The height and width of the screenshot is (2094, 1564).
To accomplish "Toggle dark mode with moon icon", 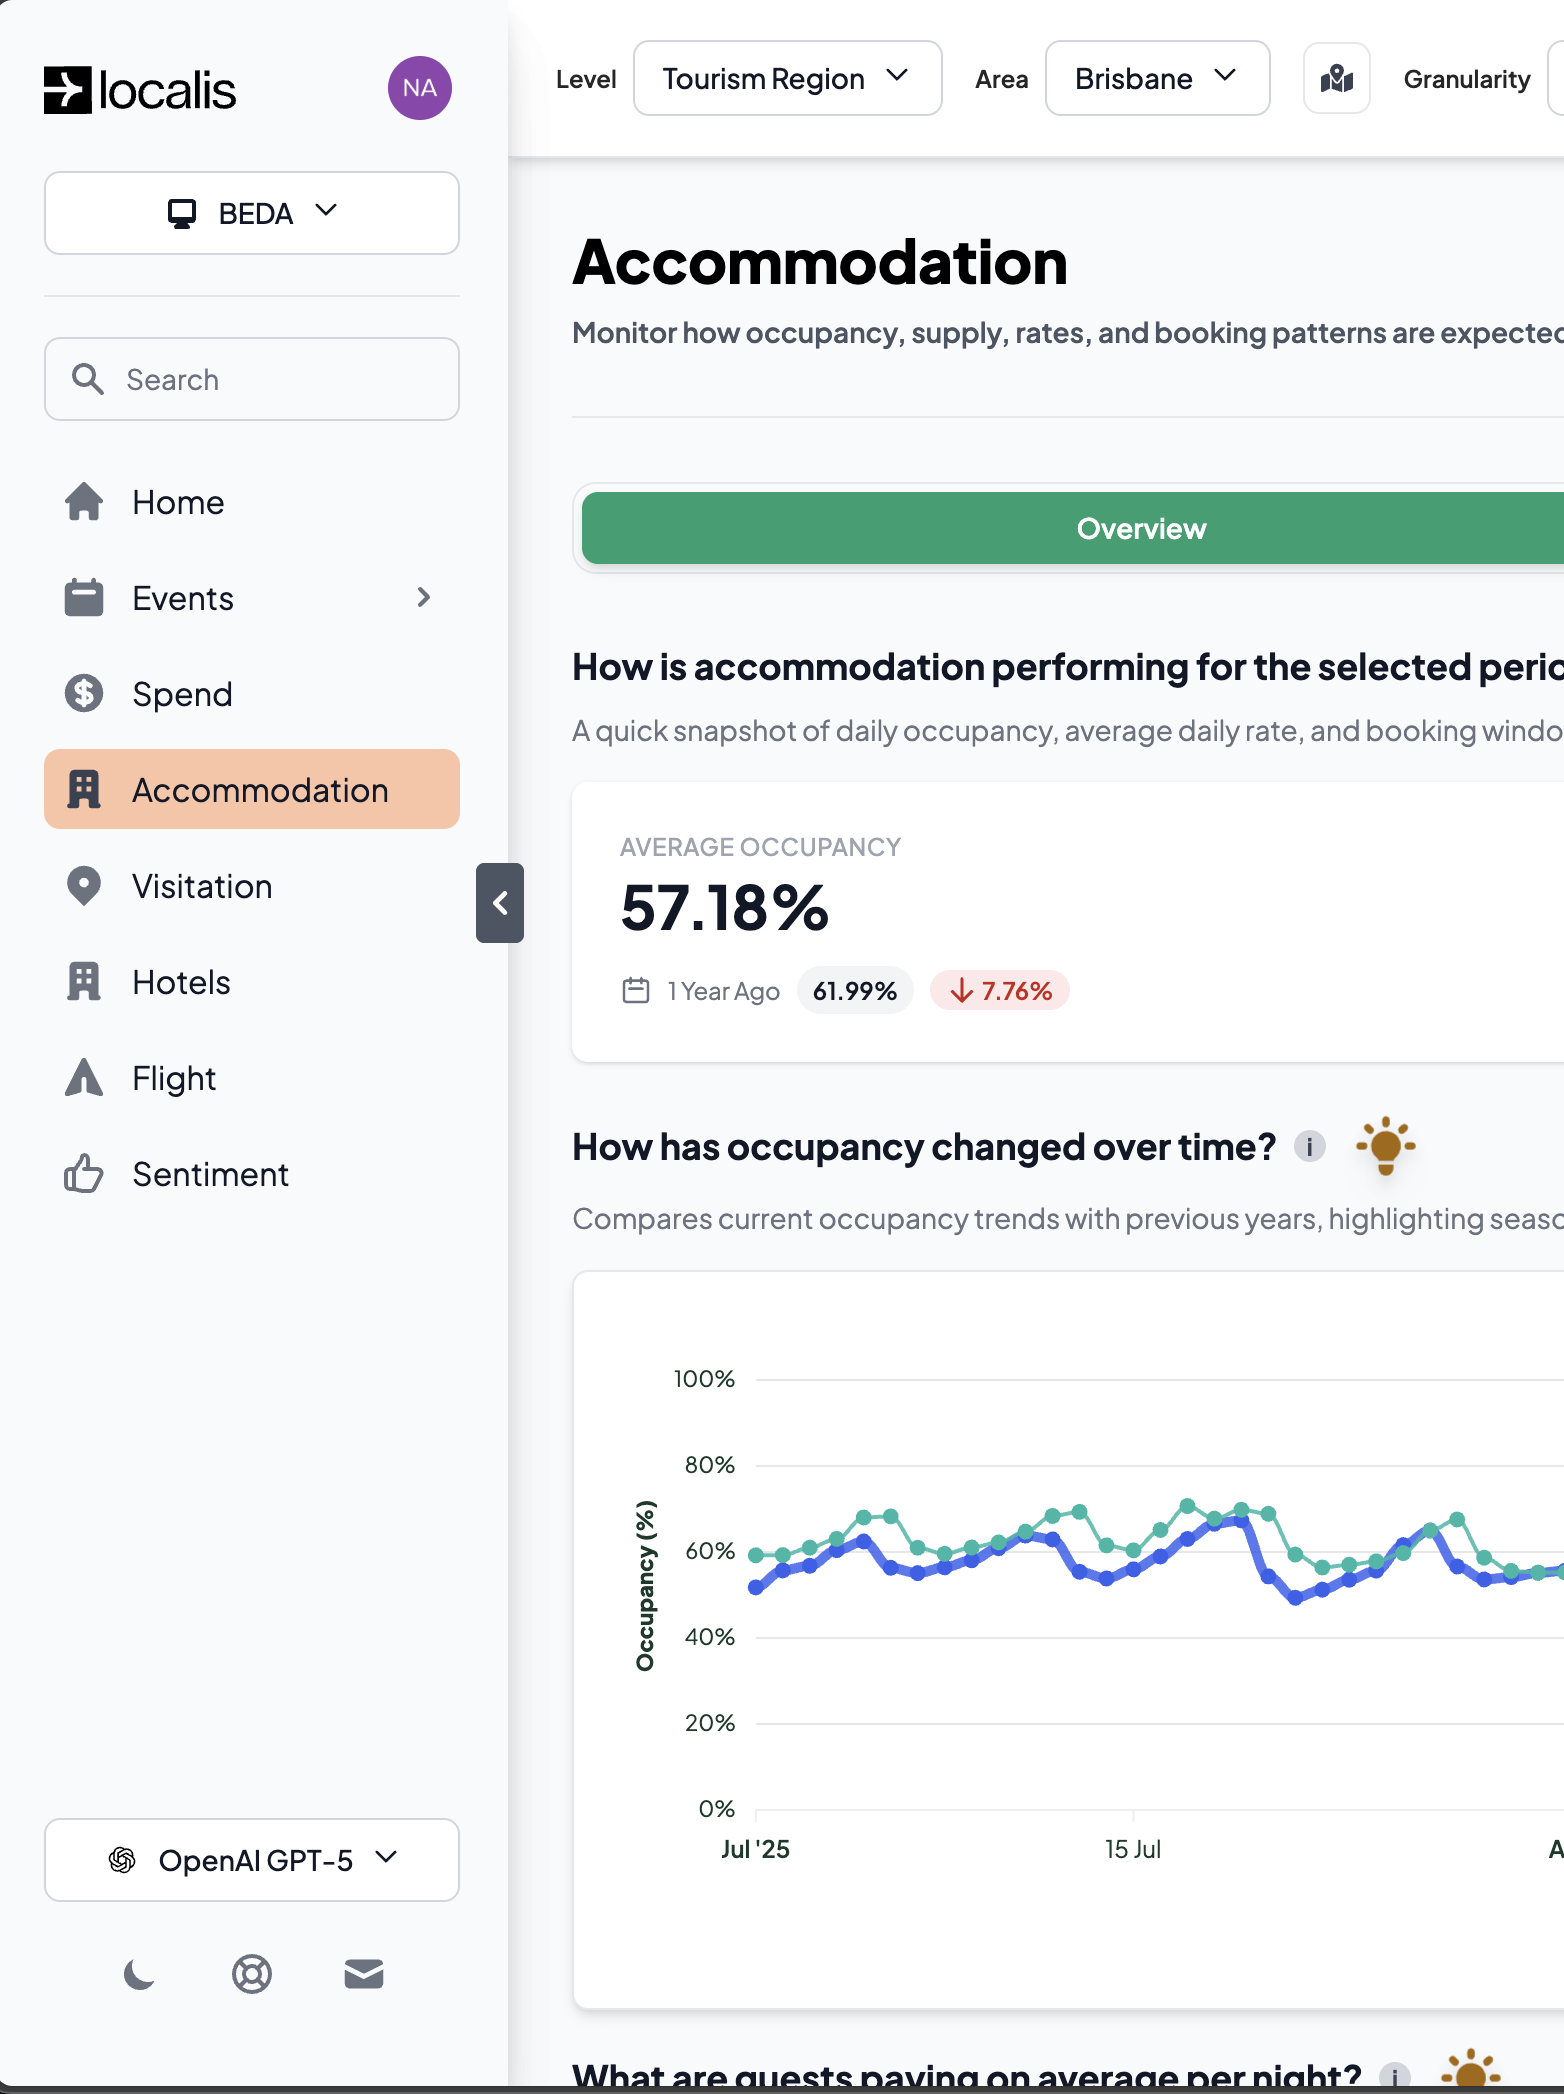I will click(x=139, y=1974).
